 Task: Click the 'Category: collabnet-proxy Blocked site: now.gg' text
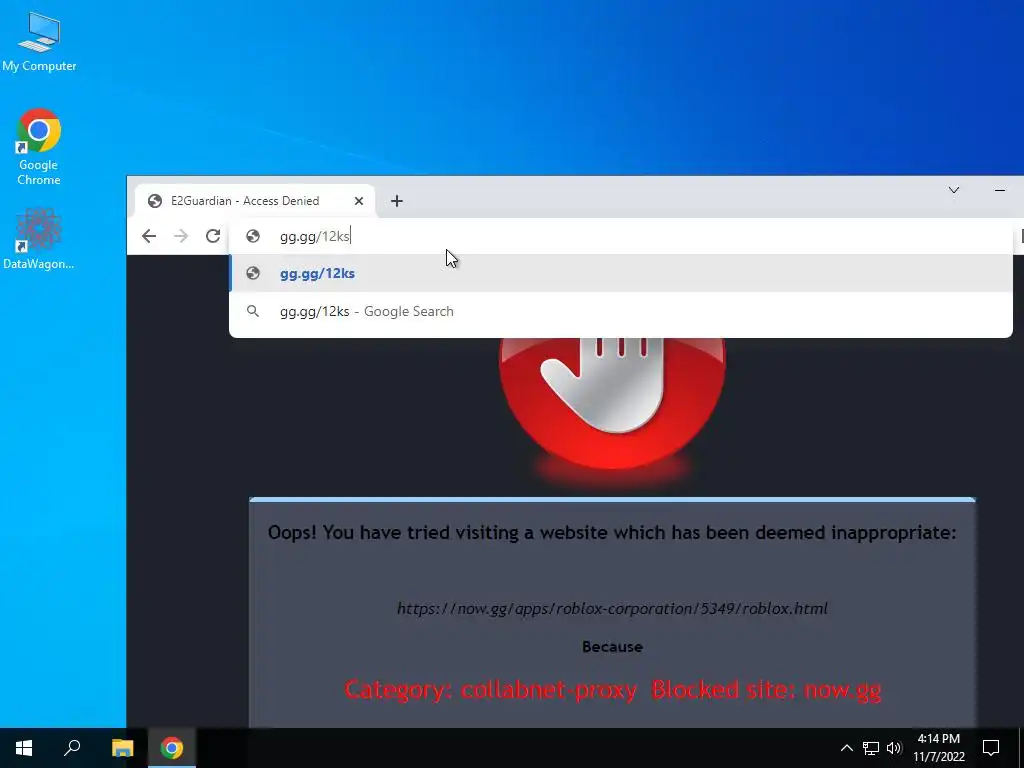click(612, 690)
